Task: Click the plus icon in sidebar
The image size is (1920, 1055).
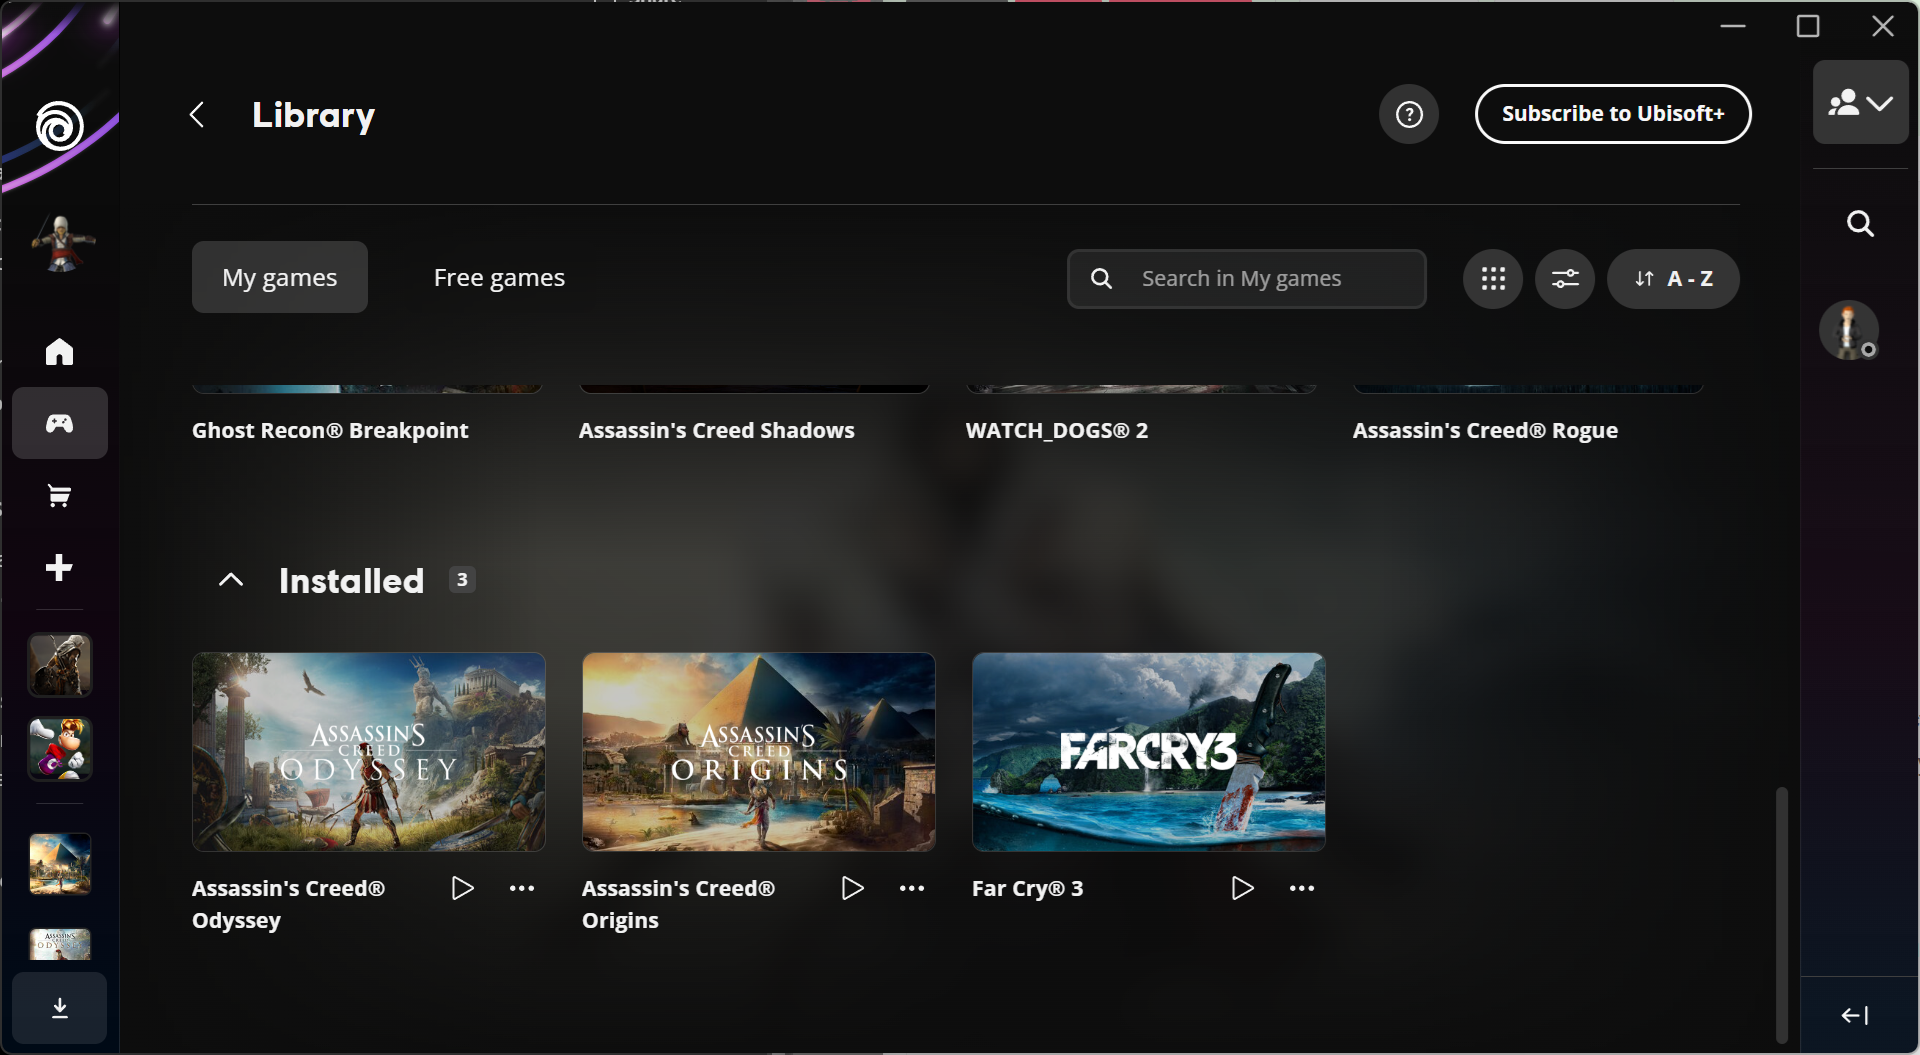Action: pyautogui.click(x=59, y=568)
